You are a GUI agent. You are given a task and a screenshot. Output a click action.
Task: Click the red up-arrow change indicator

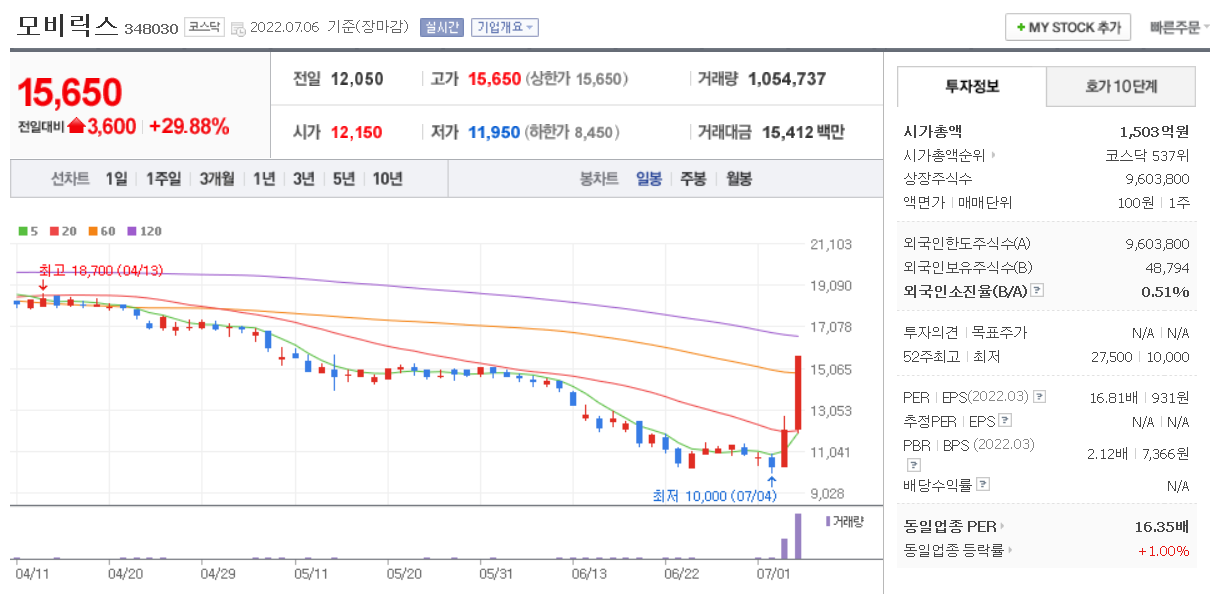point(76,127)
